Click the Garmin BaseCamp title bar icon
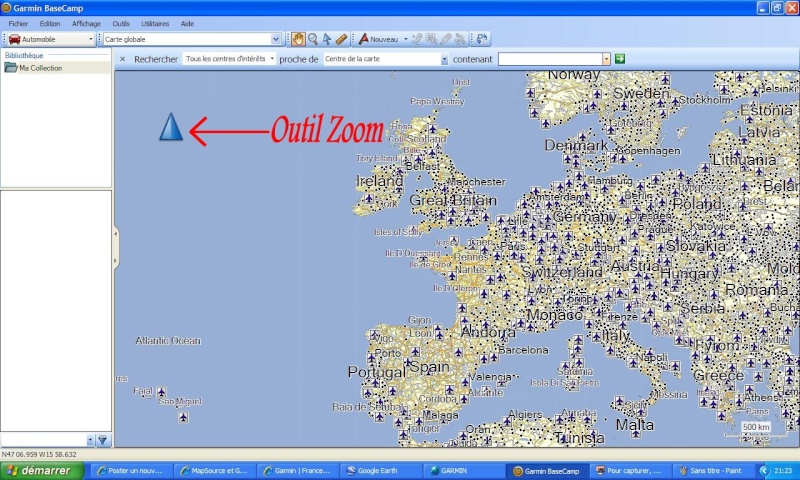The height and width of the screenshot is (480, 800). (6, 8)
